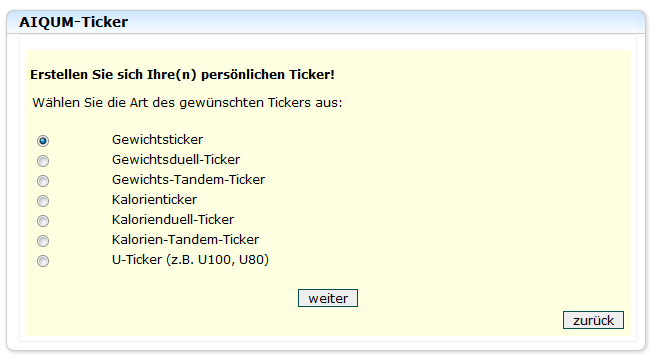
Task: Click the Kalorienticker label text
Action: point(154,200)
